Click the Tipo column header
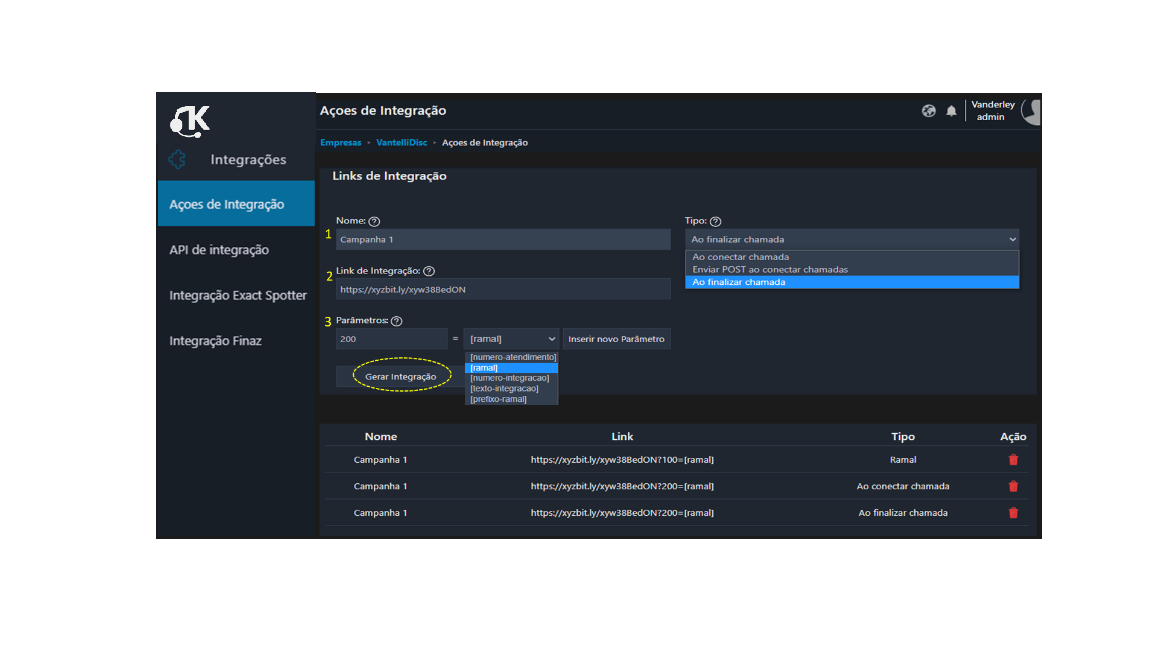 pyautogui.click(x=903, y=436)
